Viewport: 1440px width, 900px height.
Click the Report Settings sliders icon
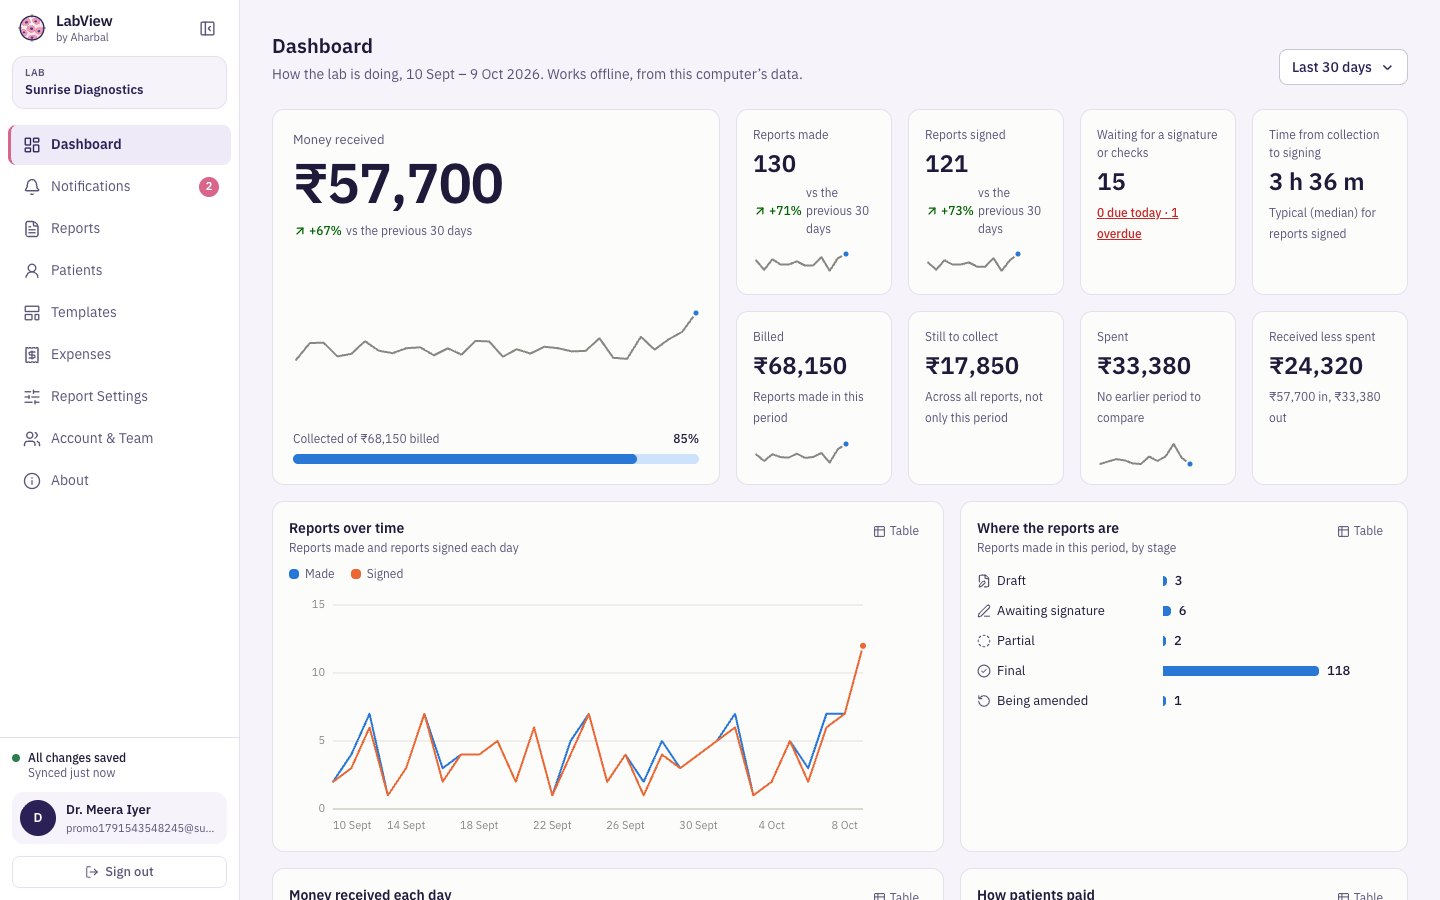point(32,397)
